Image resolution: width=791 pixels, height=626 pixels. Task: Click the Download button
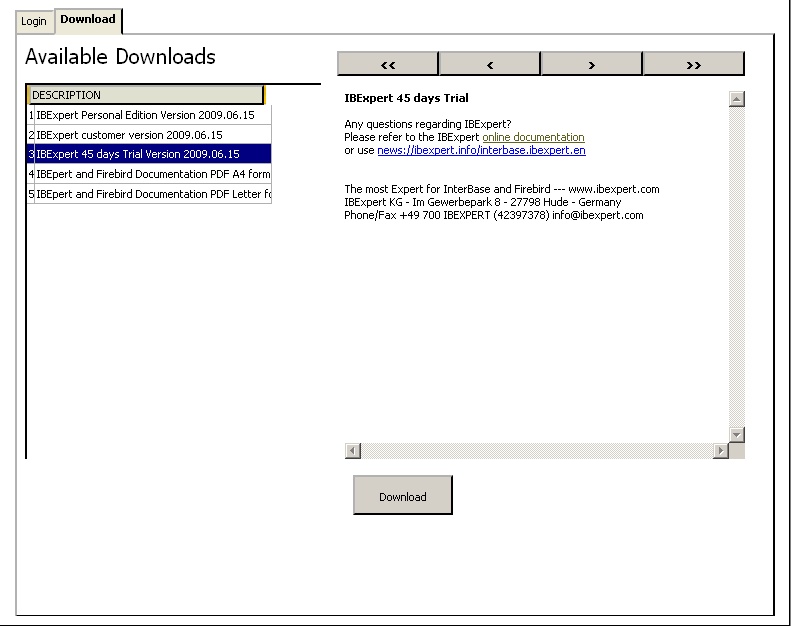click(x=403, y=495)
